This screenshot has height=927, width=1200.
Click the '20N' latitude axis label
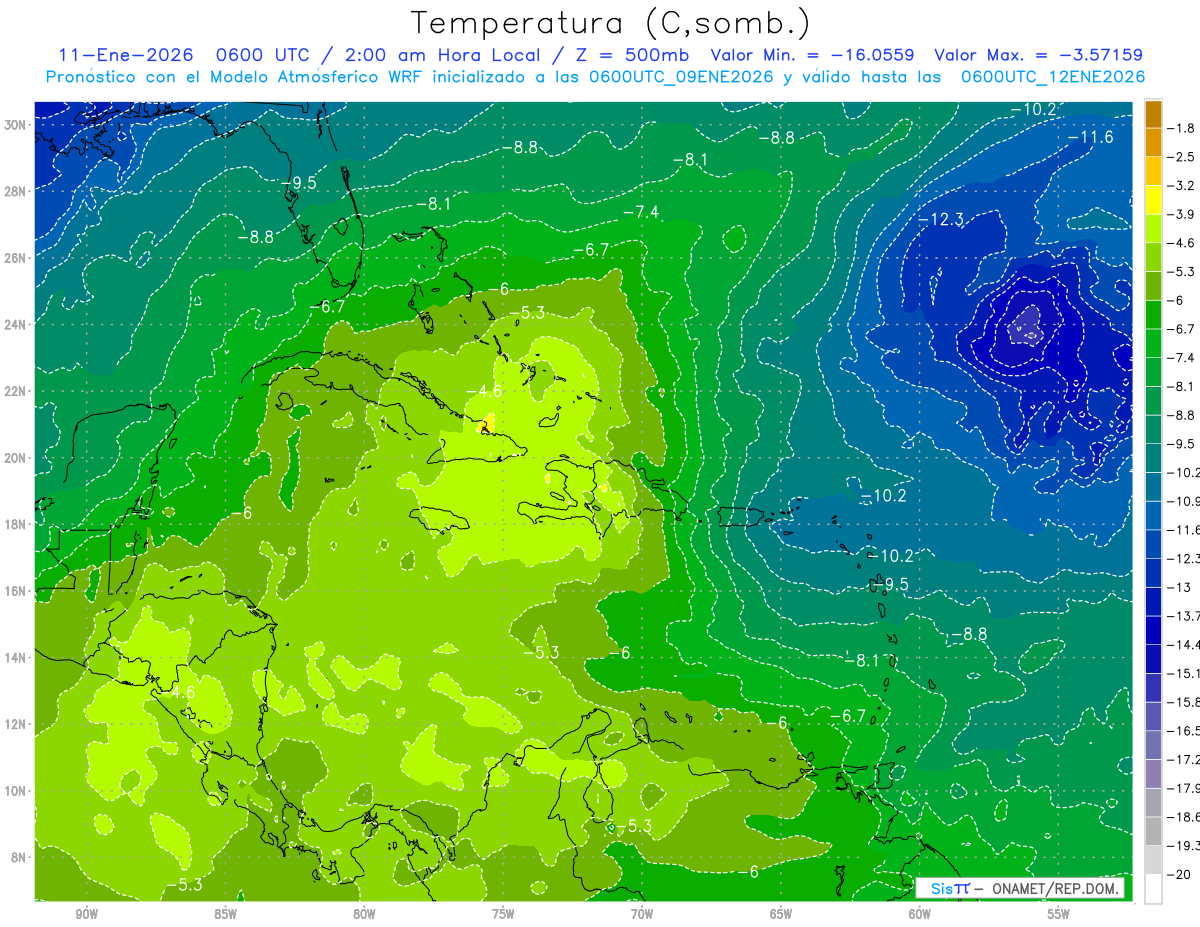pyautogui.click(x=17, y=457)
